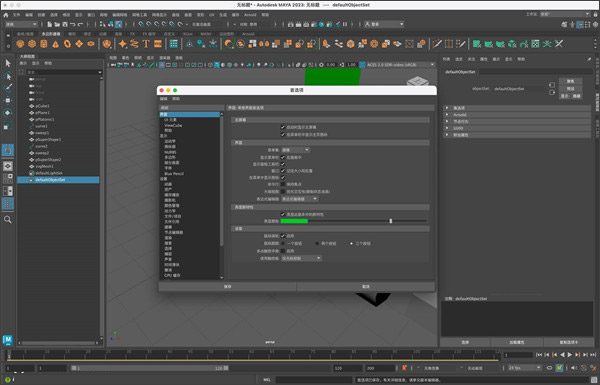Click the Redo arrow in status line
The image size is (600, 385).
tap(80, 24)
